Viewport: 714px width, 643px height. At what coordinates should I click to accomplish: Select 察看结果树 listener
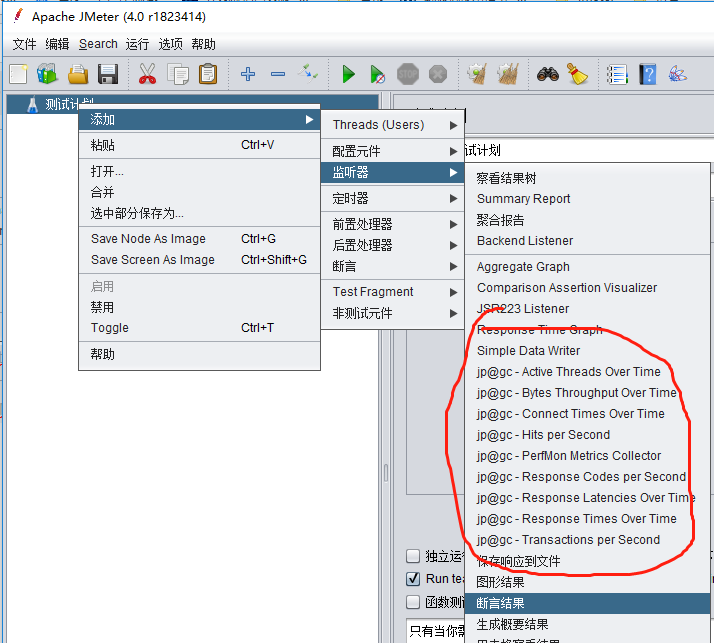587,178
